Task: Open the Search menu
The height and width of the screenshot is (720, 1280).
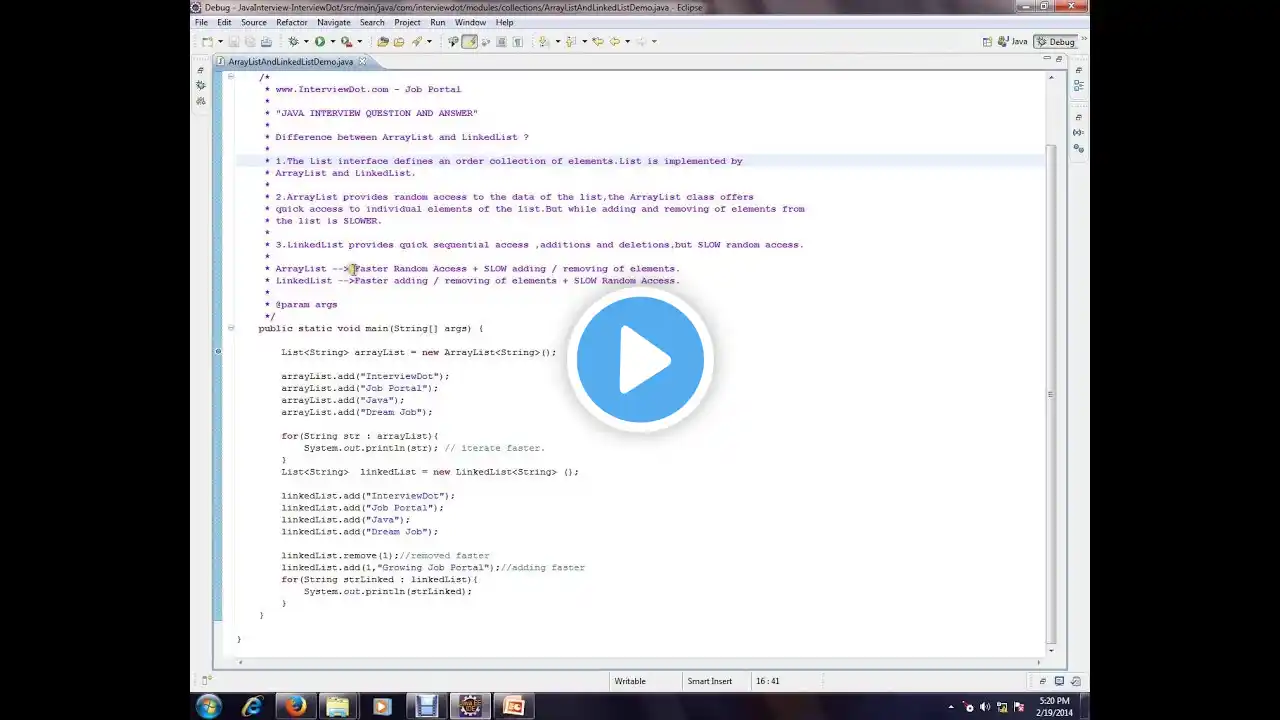Action: coord(372,22)
